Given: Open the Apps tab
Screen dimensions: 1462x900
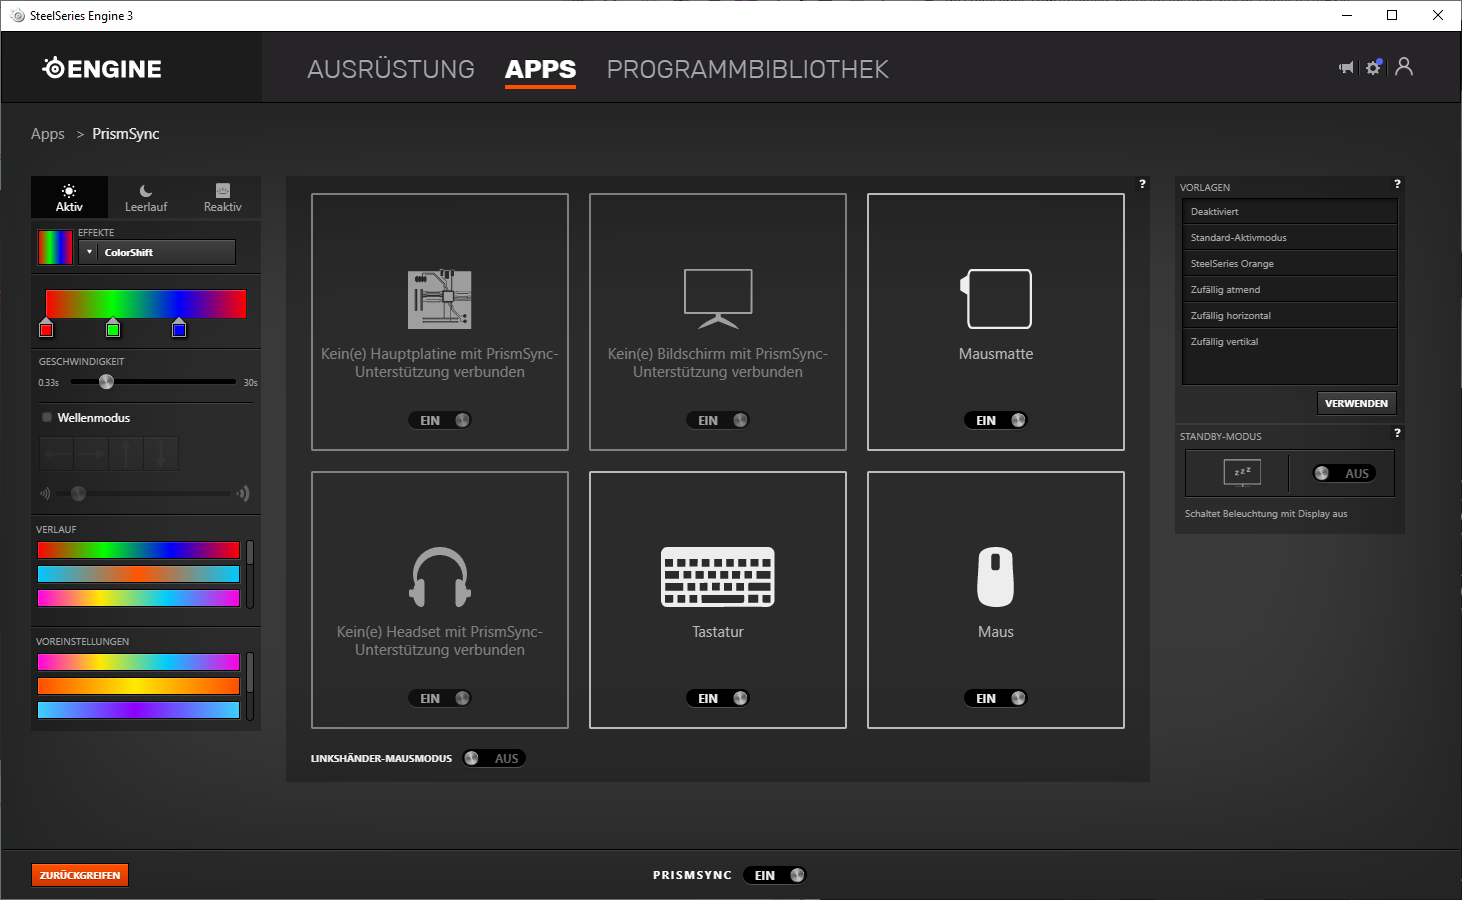Looking at the screenshot, I should [x=540, y=69].
